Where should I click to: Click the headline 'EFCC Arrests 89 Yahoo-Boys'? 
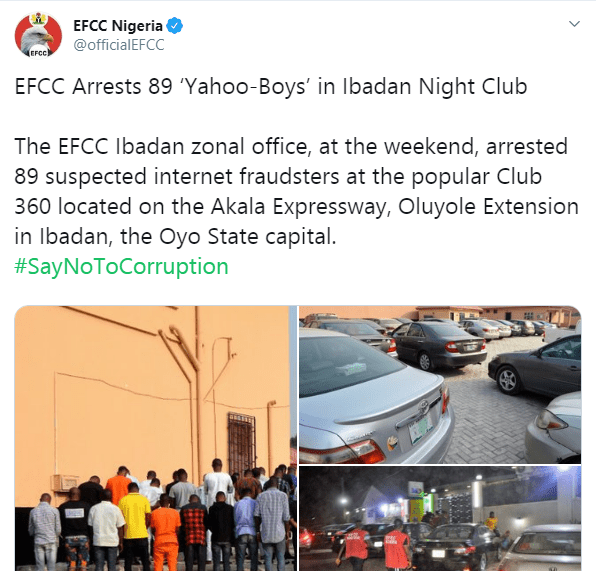[271, 86]
